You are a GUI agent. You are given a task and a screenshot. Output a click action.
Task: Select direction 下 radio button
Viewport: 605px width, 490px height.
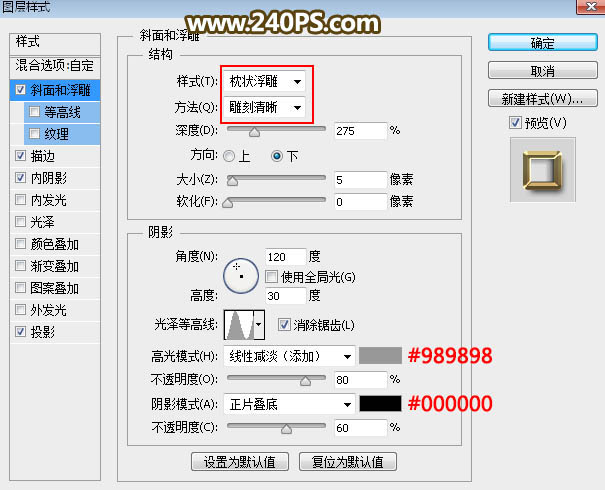[x=277, y=156]
